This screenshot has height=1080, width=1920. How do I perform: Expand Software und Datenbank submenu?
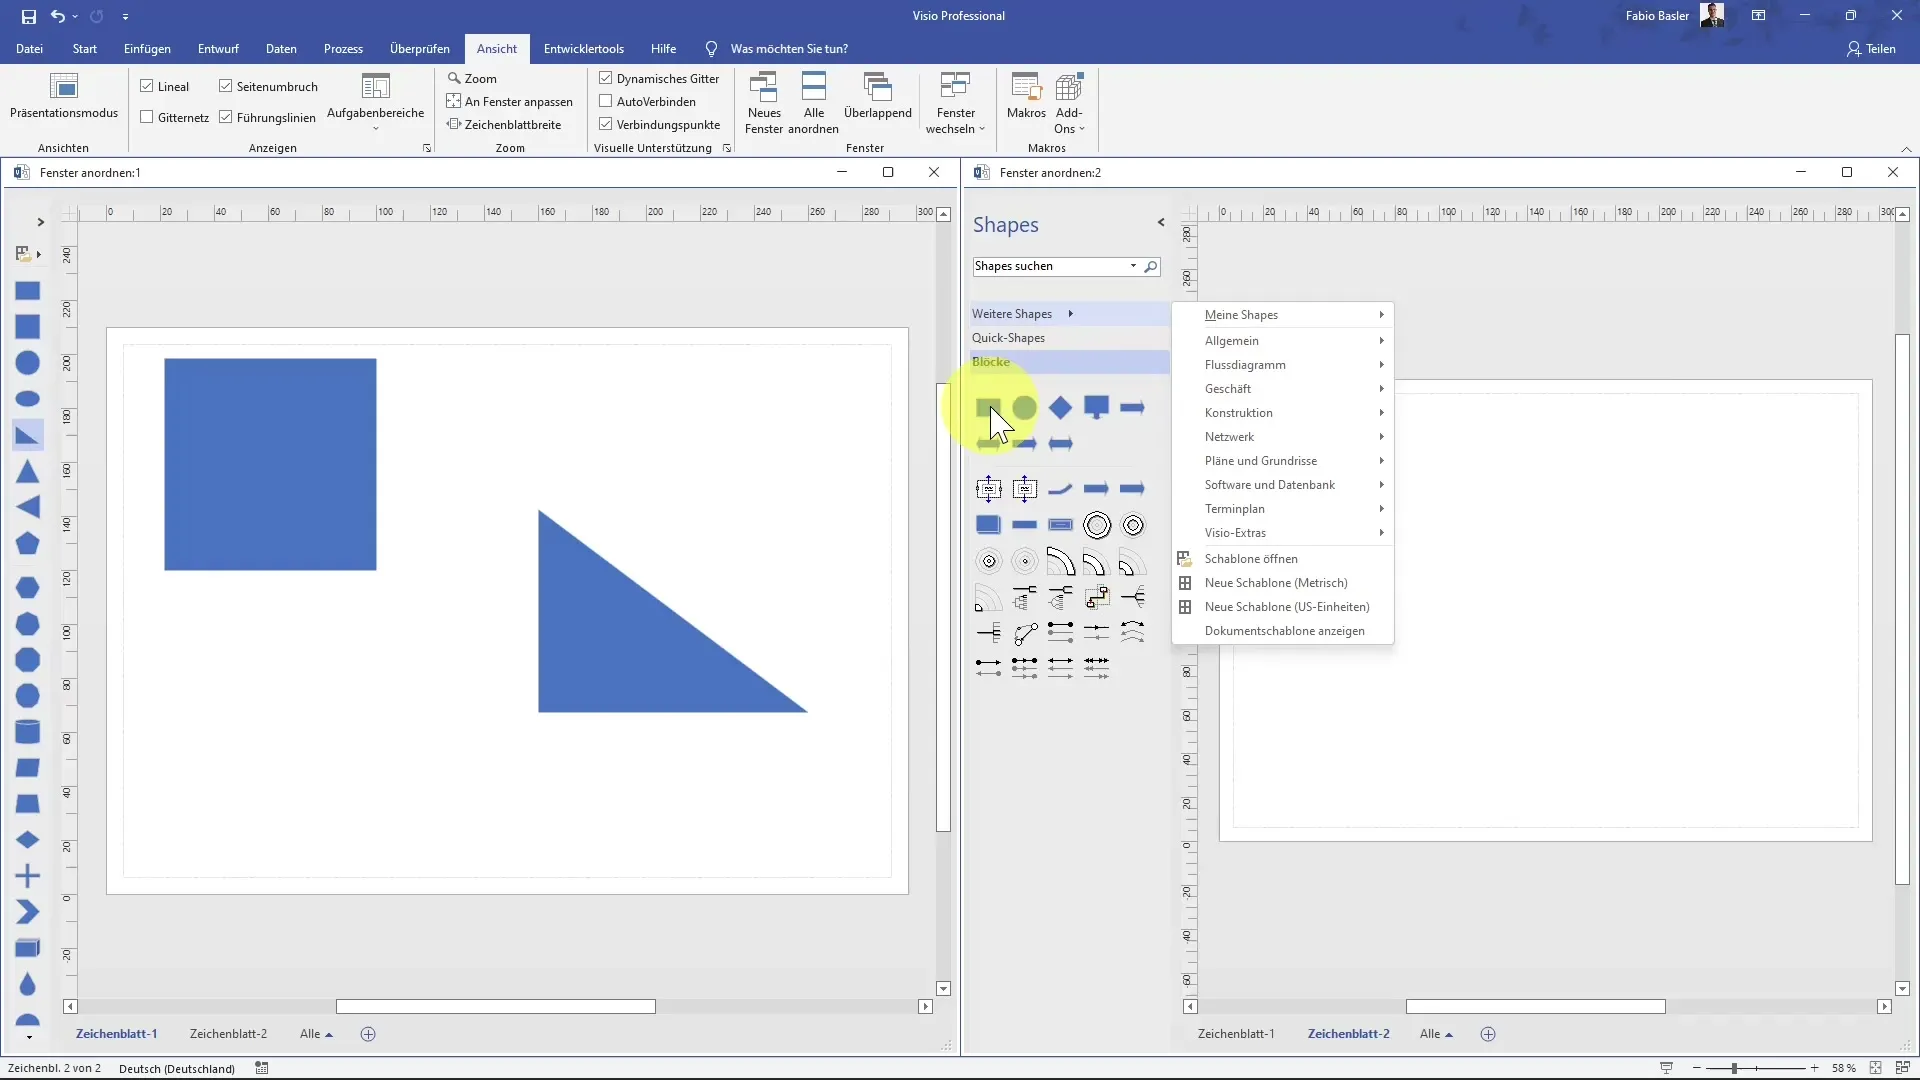(1283, 485)
